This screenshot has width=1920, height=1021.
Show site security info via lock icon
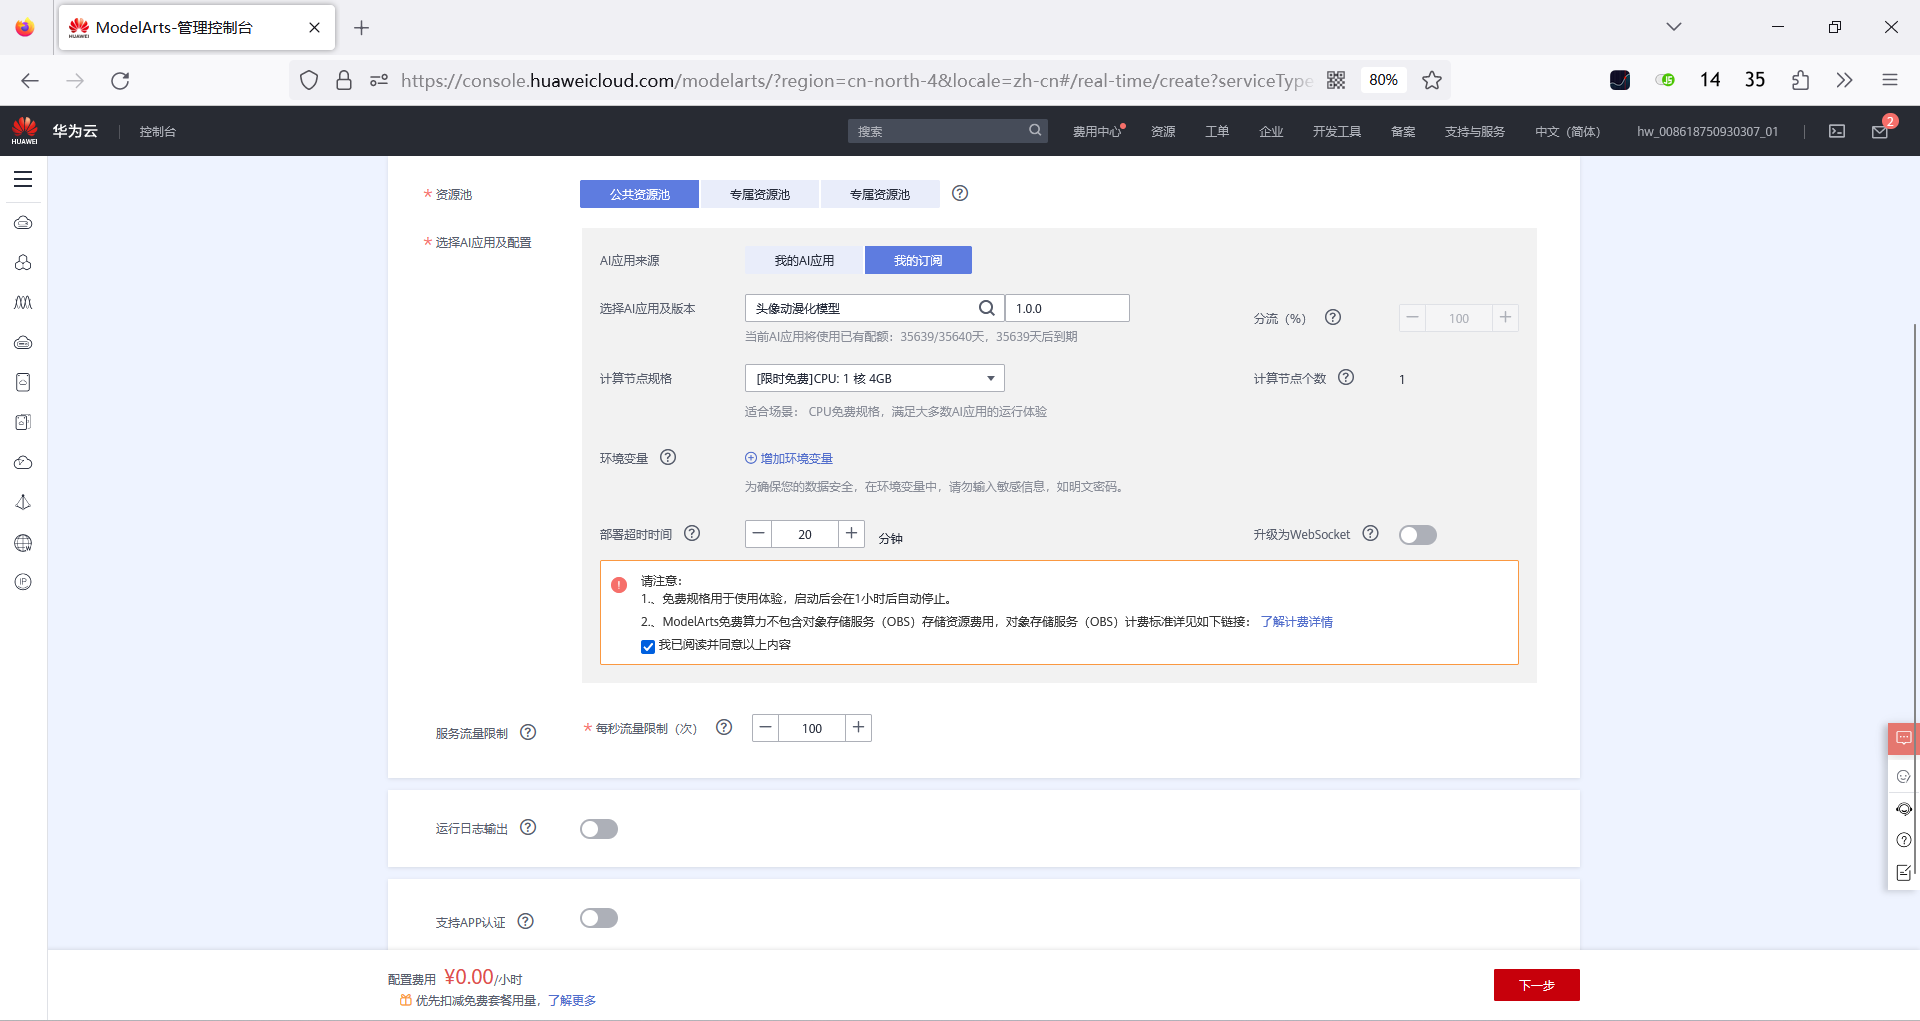(x=344, y=81)
